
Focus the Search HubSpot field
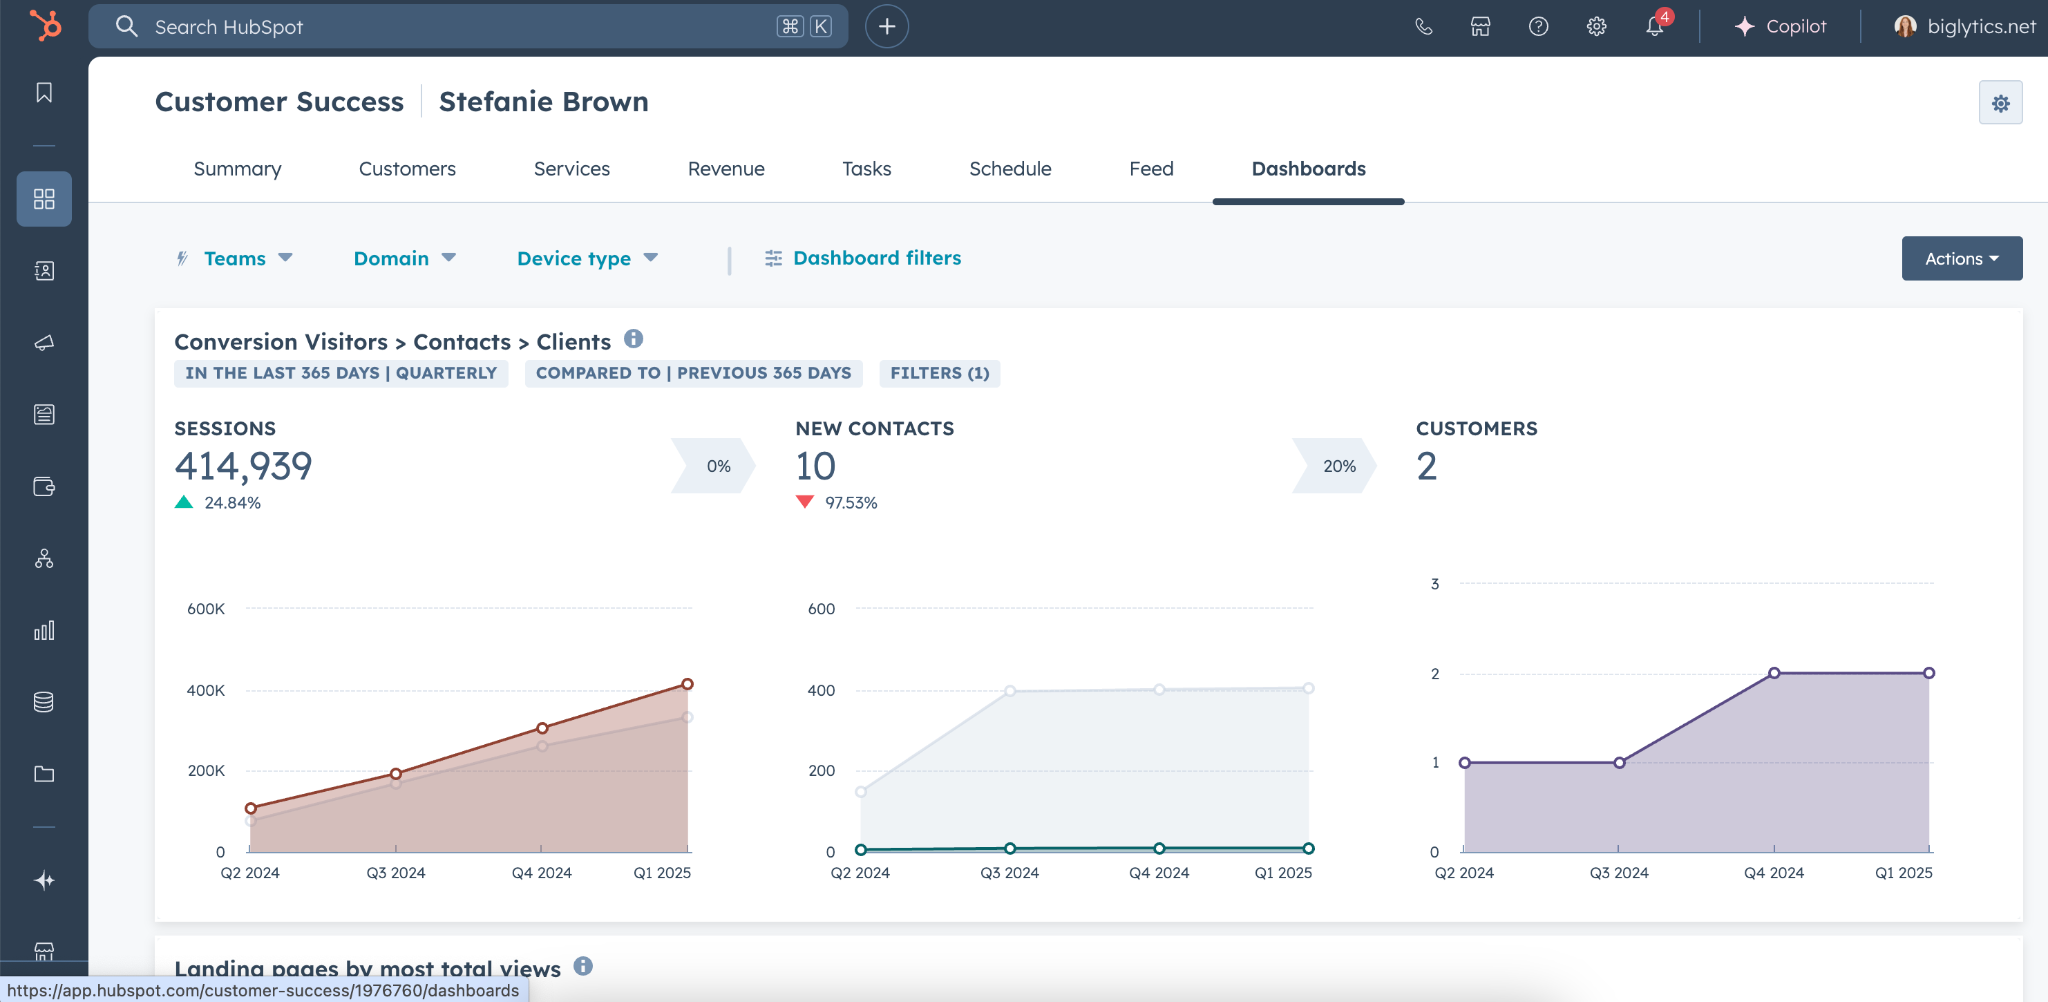[x=468, y=27]
